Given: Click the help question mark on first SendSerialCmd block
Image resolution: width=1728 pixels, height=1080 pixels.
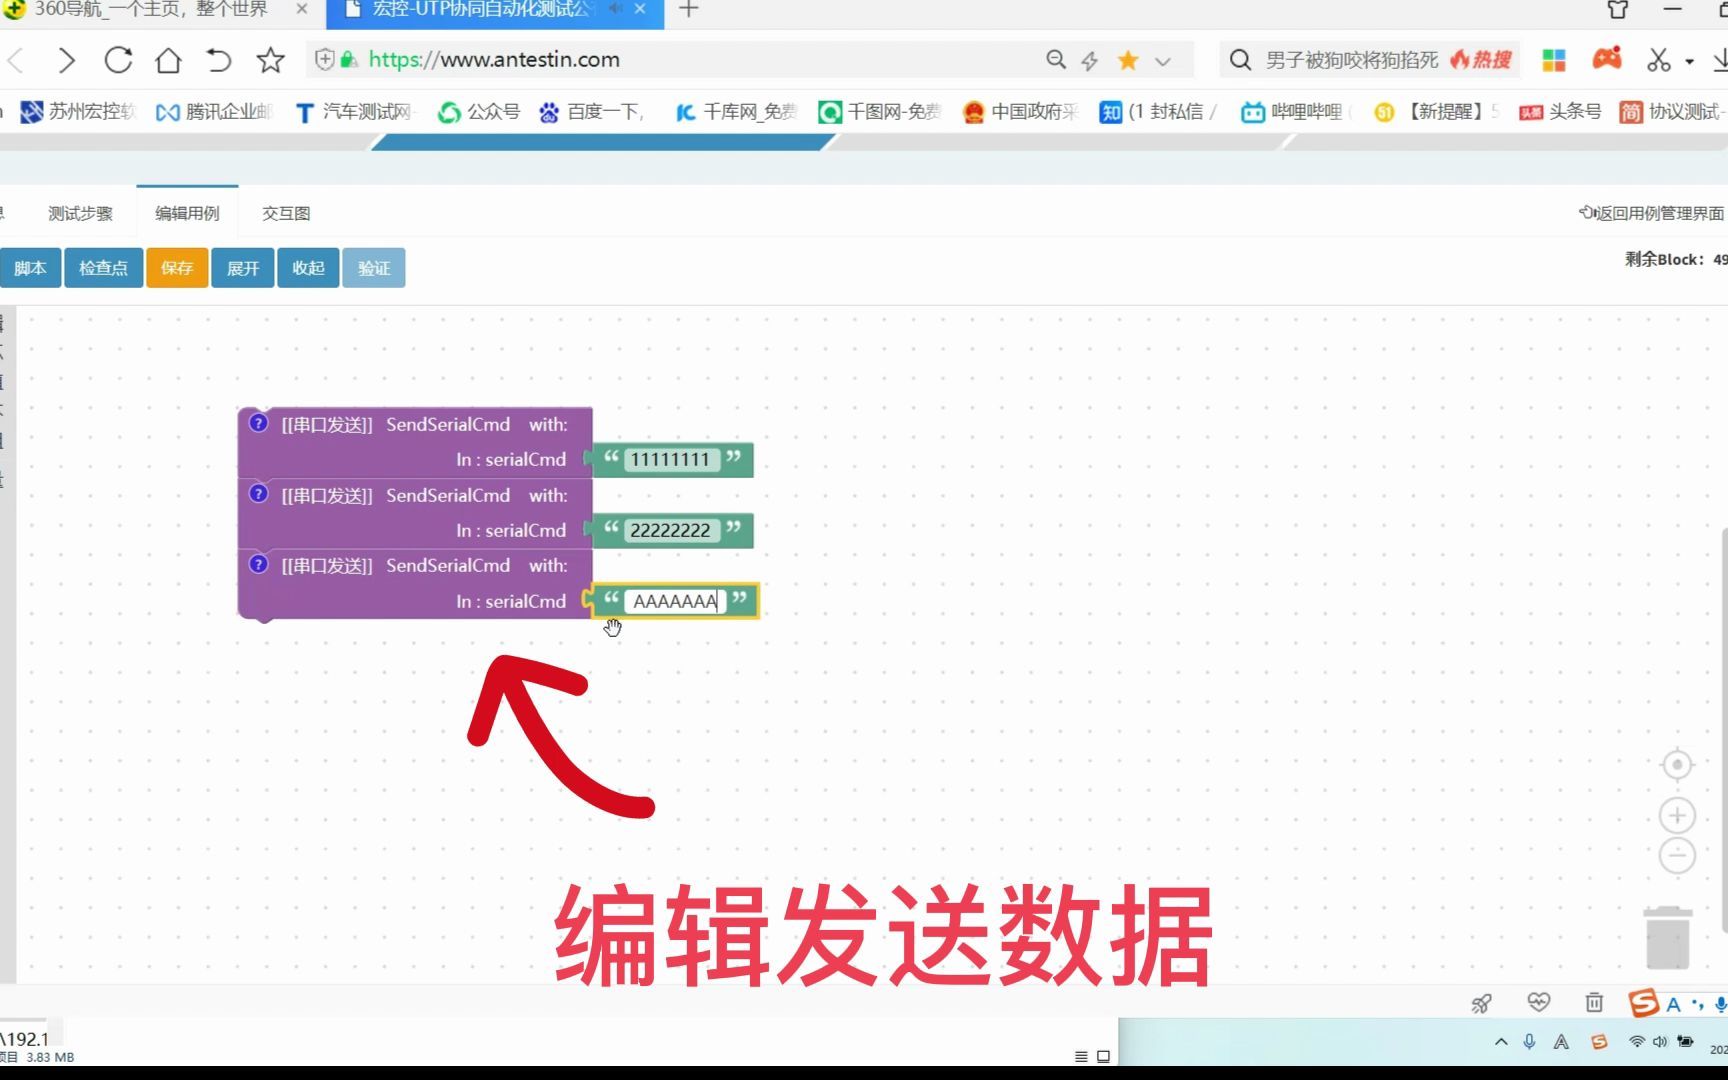Looking at the screenshot, I should pyautogui.click(x=258, y=423).
